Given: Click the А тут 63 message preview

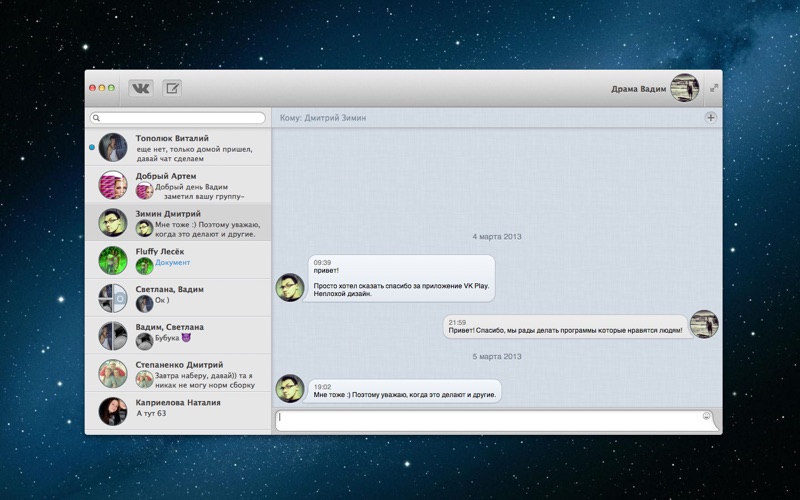Looking at the screenshot, I should 151,413.
